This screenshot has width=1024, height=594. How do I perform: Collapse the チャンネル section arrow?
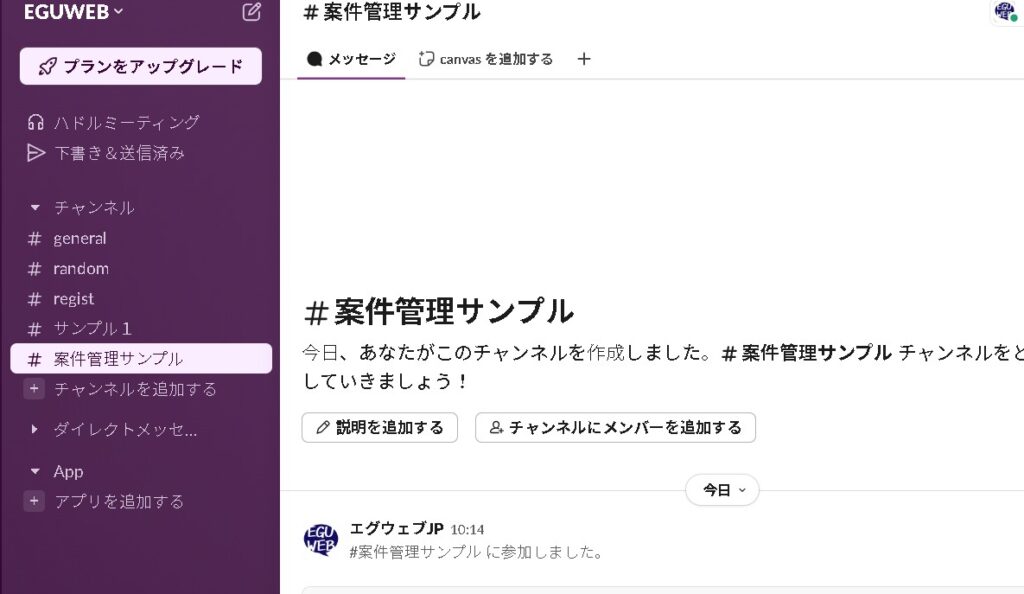35,208
